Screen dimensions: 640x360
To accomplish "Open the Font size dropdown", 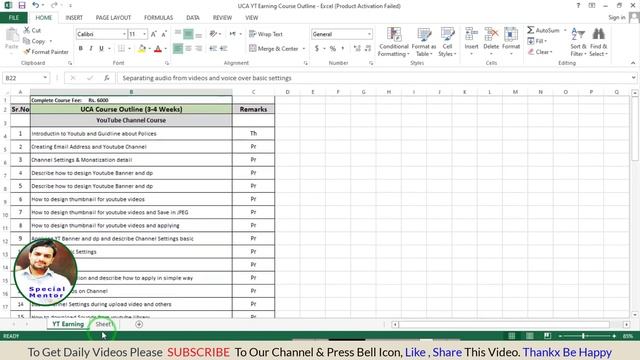I will [144, 34].
